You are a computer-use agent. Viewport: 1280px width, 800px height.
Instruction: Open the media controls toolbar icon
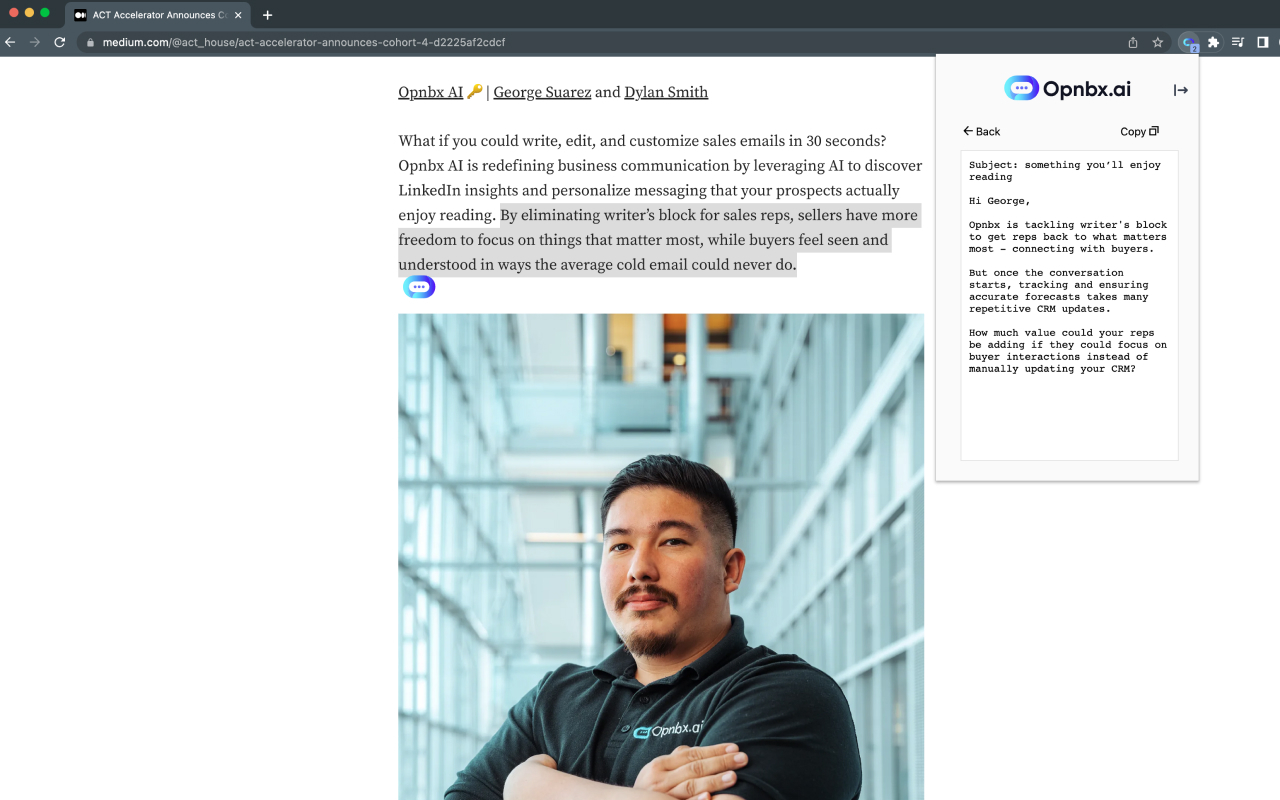(x=1238, y=42)
